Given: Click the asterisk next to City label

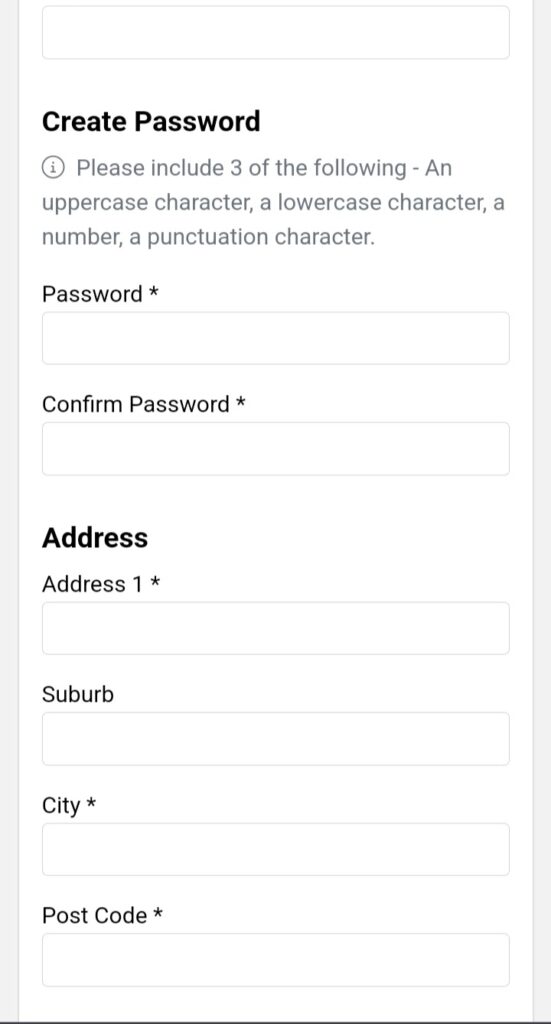Looking at the screenshot, I should point(91,803).
